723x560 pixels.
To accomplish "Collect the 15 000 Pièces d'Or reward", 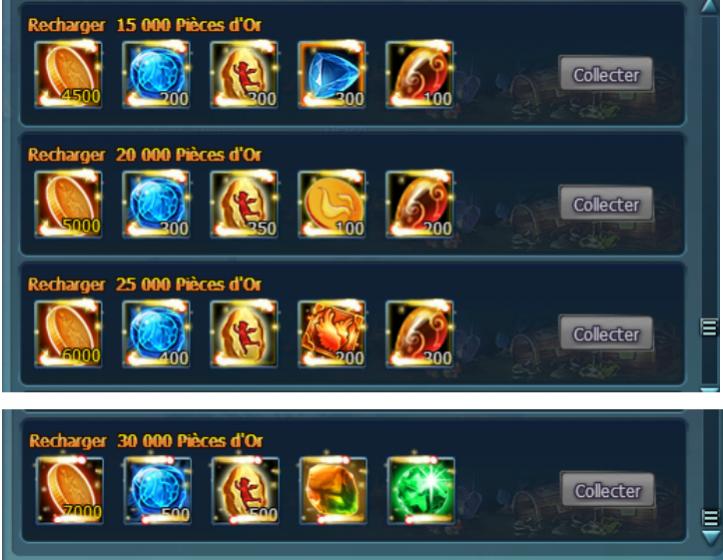I will (x=606, y=74).
